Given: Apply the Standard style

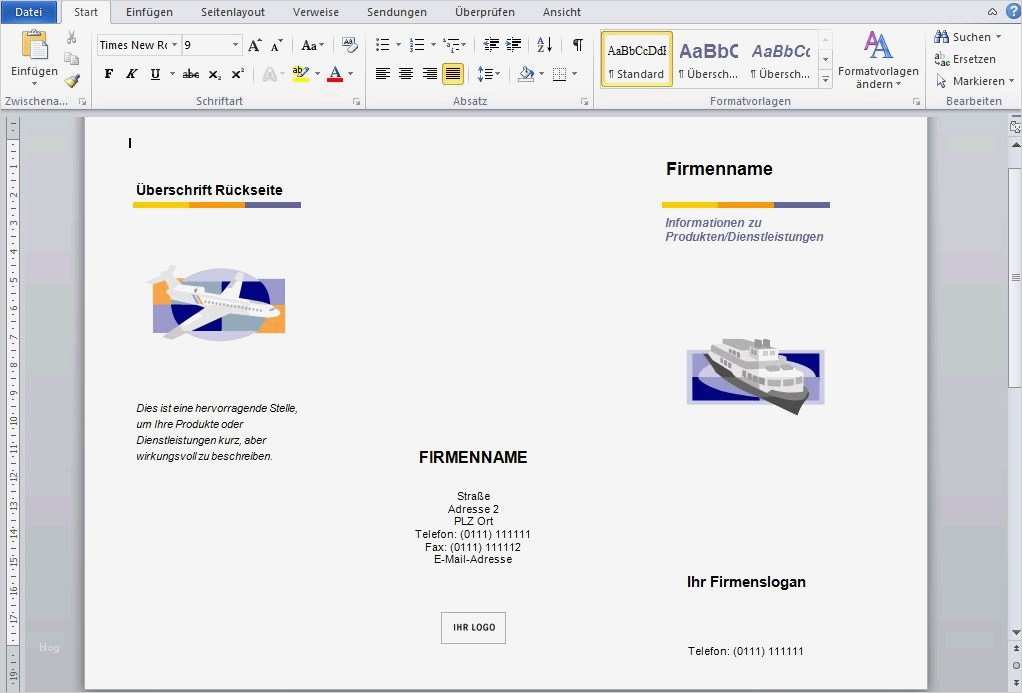Looking at the screenshot, I should point(636,59).
